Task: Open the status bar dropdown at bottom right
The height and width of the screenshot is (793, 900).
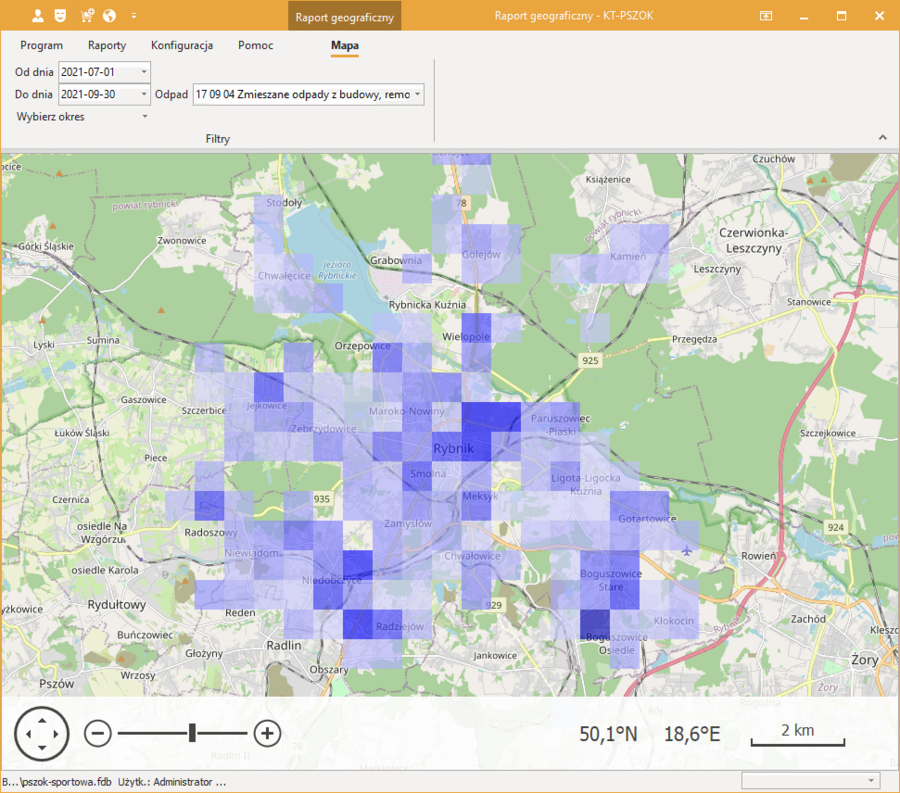Action: pos(871,780)
